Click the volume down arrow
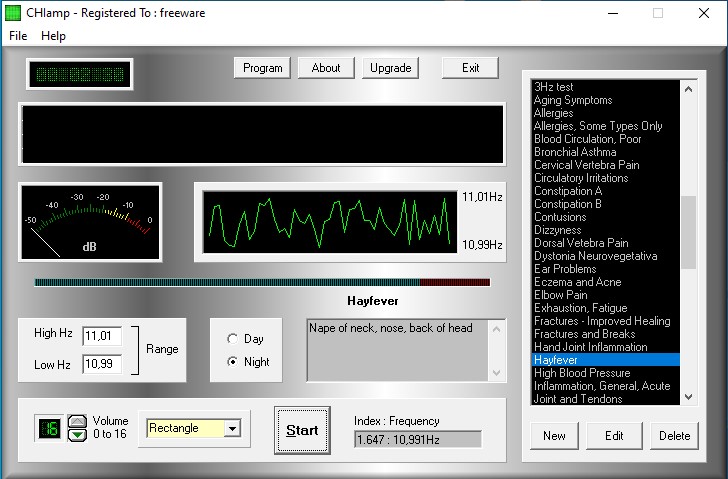This screenshot has width=728, height=479. coord(77,436)
